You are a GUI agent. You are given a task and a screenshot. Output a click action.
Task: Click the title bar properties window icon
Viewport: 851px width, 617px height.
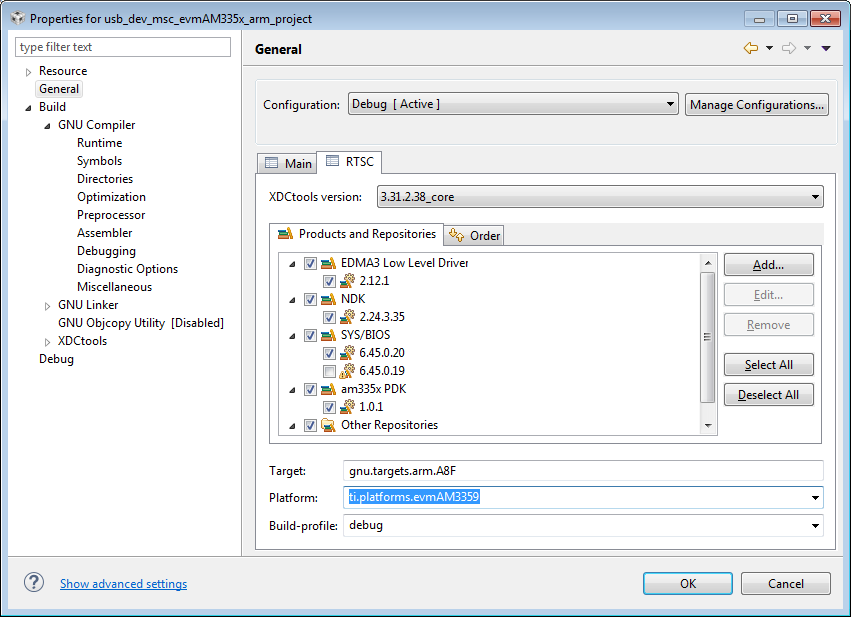coord(18,18)
